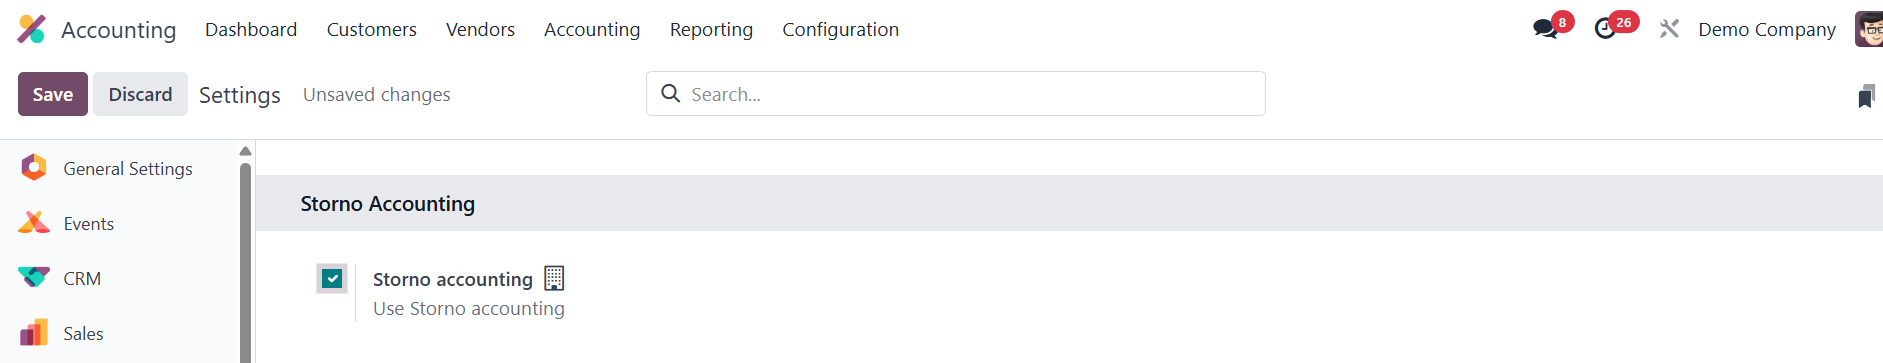This screenshot has width=1883, height=363.
Task: Expand the Customers menu
Action: 371,29
